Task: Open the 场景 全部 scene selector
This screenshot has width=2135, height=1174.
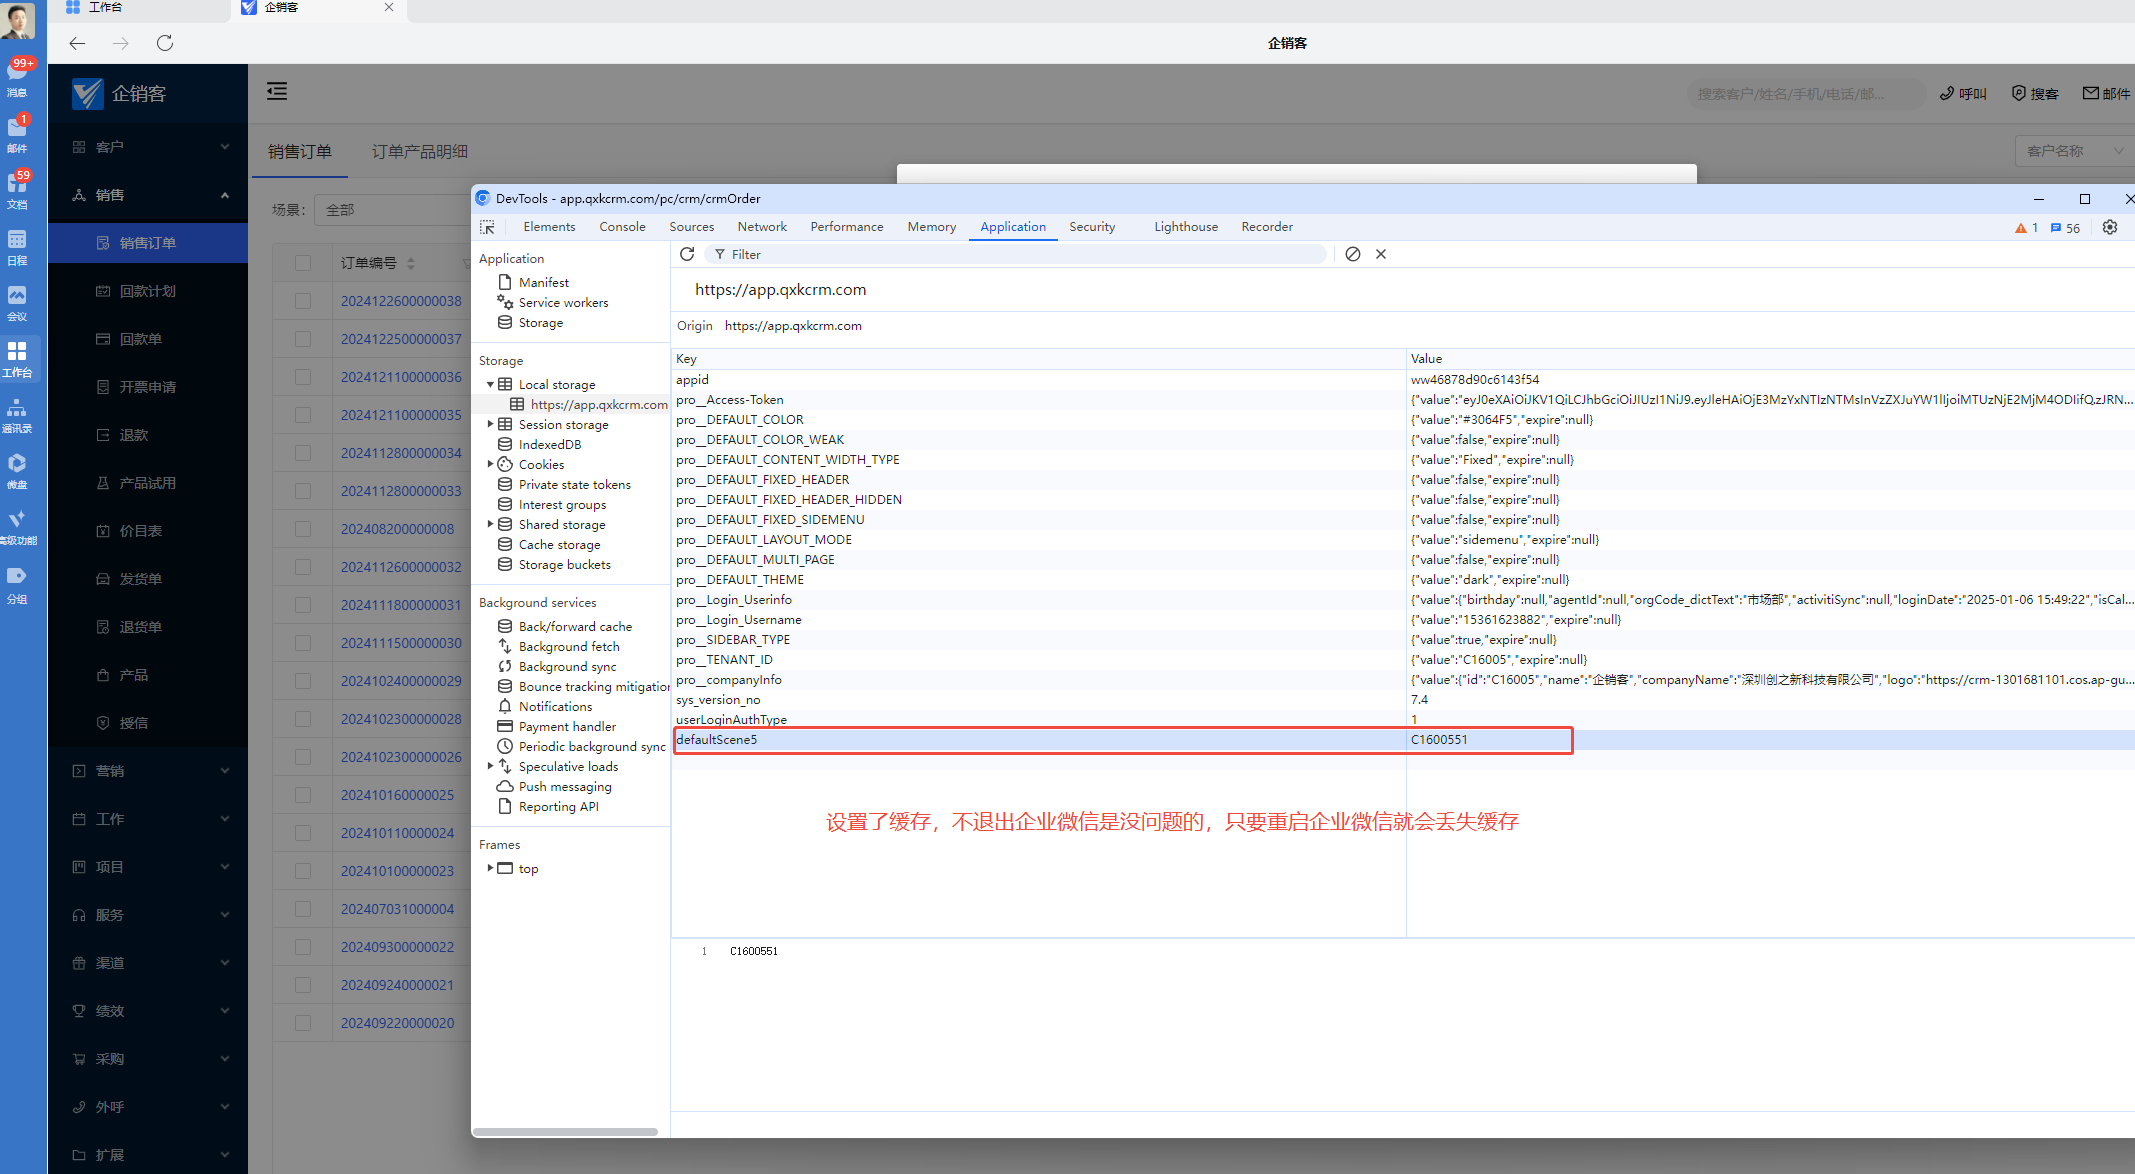Action: pos(390,210)
